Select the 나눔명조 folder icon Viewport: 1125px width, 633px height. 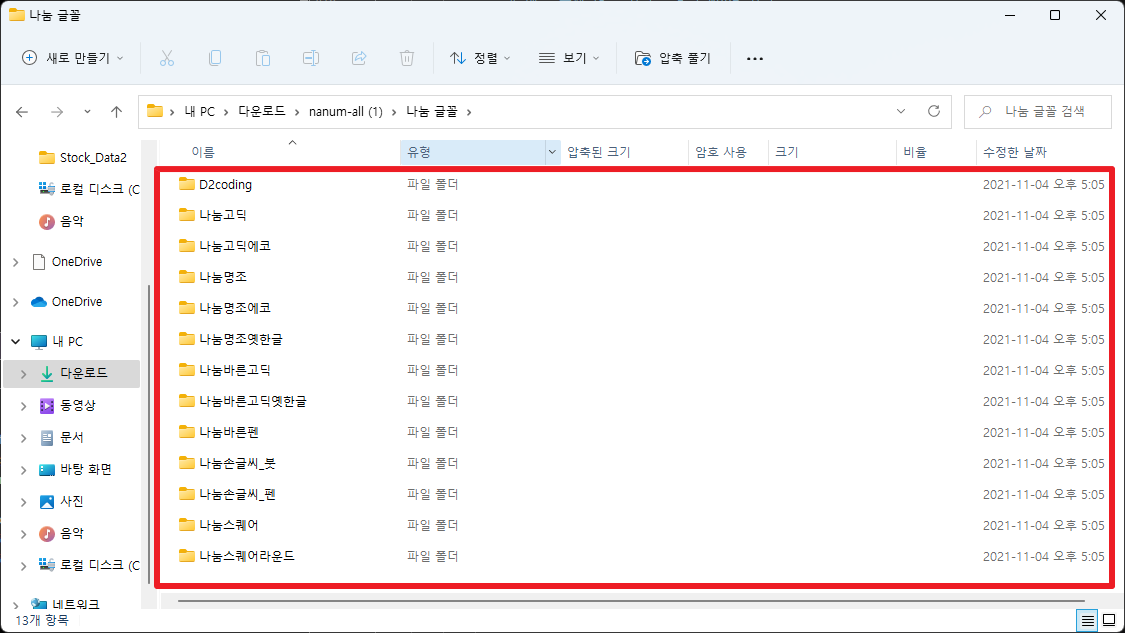[187, 277]
